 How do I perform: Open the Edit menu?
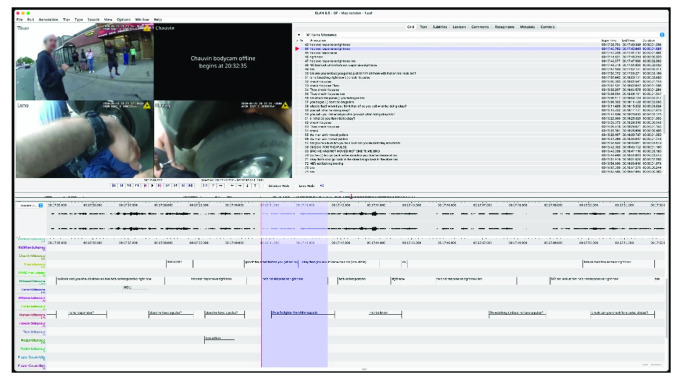(30, 20)
